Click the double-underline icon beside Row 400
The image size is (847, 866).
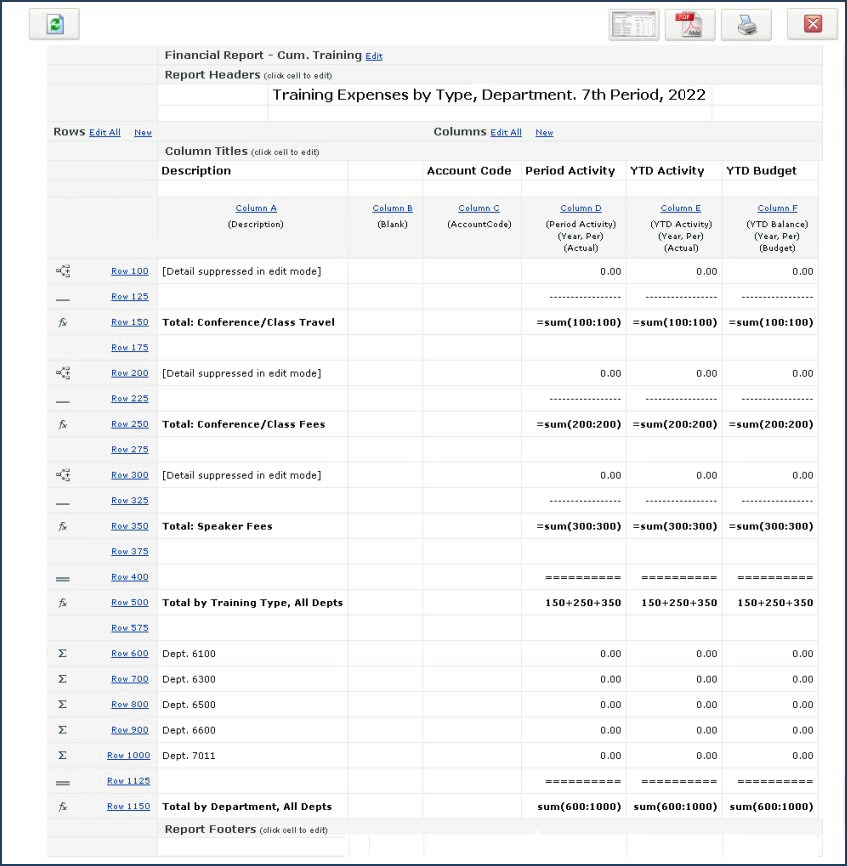pyautogui.click(x=63, y=577)
